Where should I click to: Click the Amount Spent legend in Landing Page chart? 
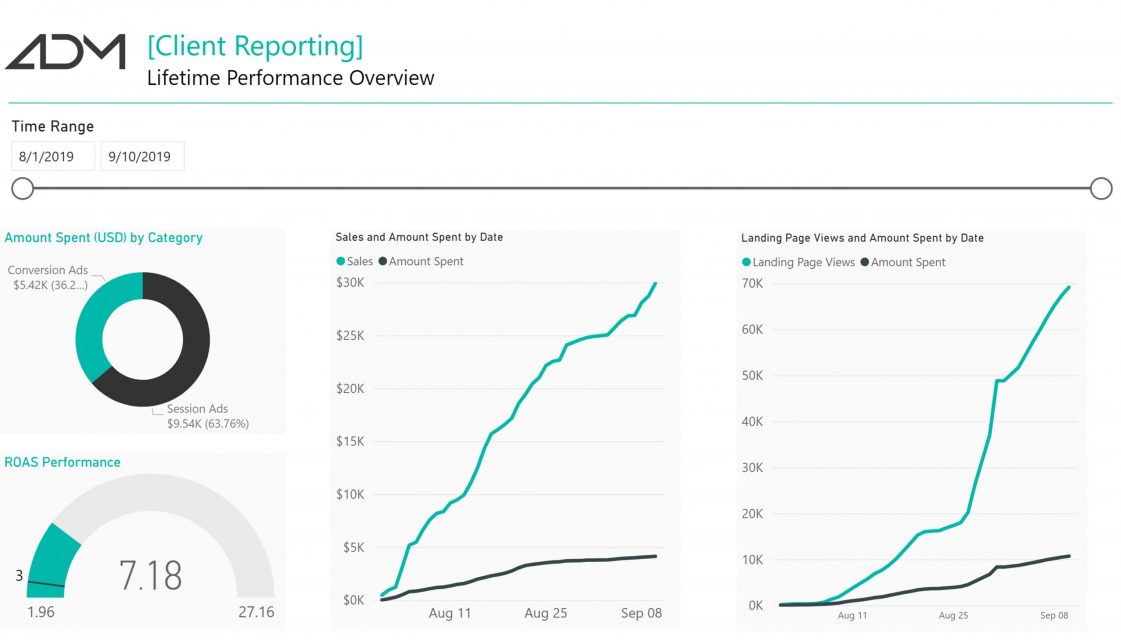pyautogui.click(x=903, y=262)
